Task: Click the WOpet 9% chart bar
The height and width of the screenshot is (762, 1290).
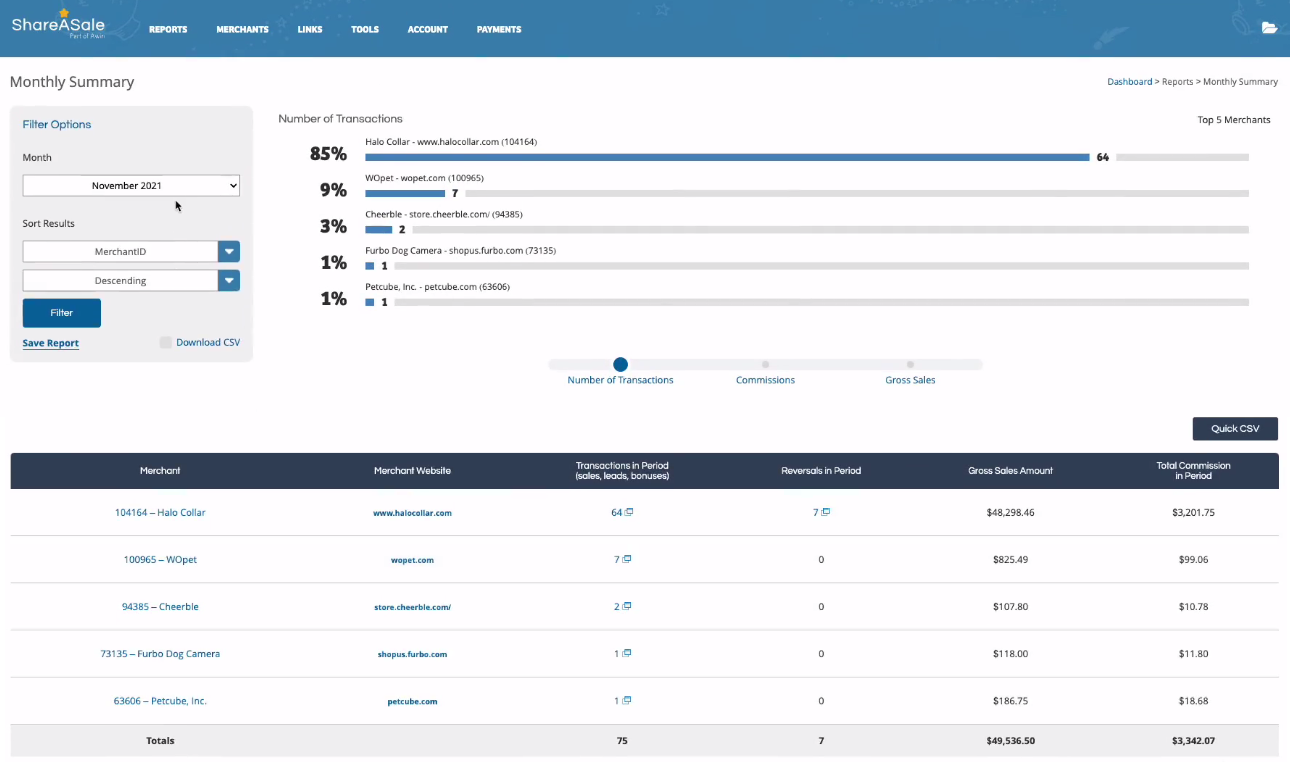Action: point(405,193)
